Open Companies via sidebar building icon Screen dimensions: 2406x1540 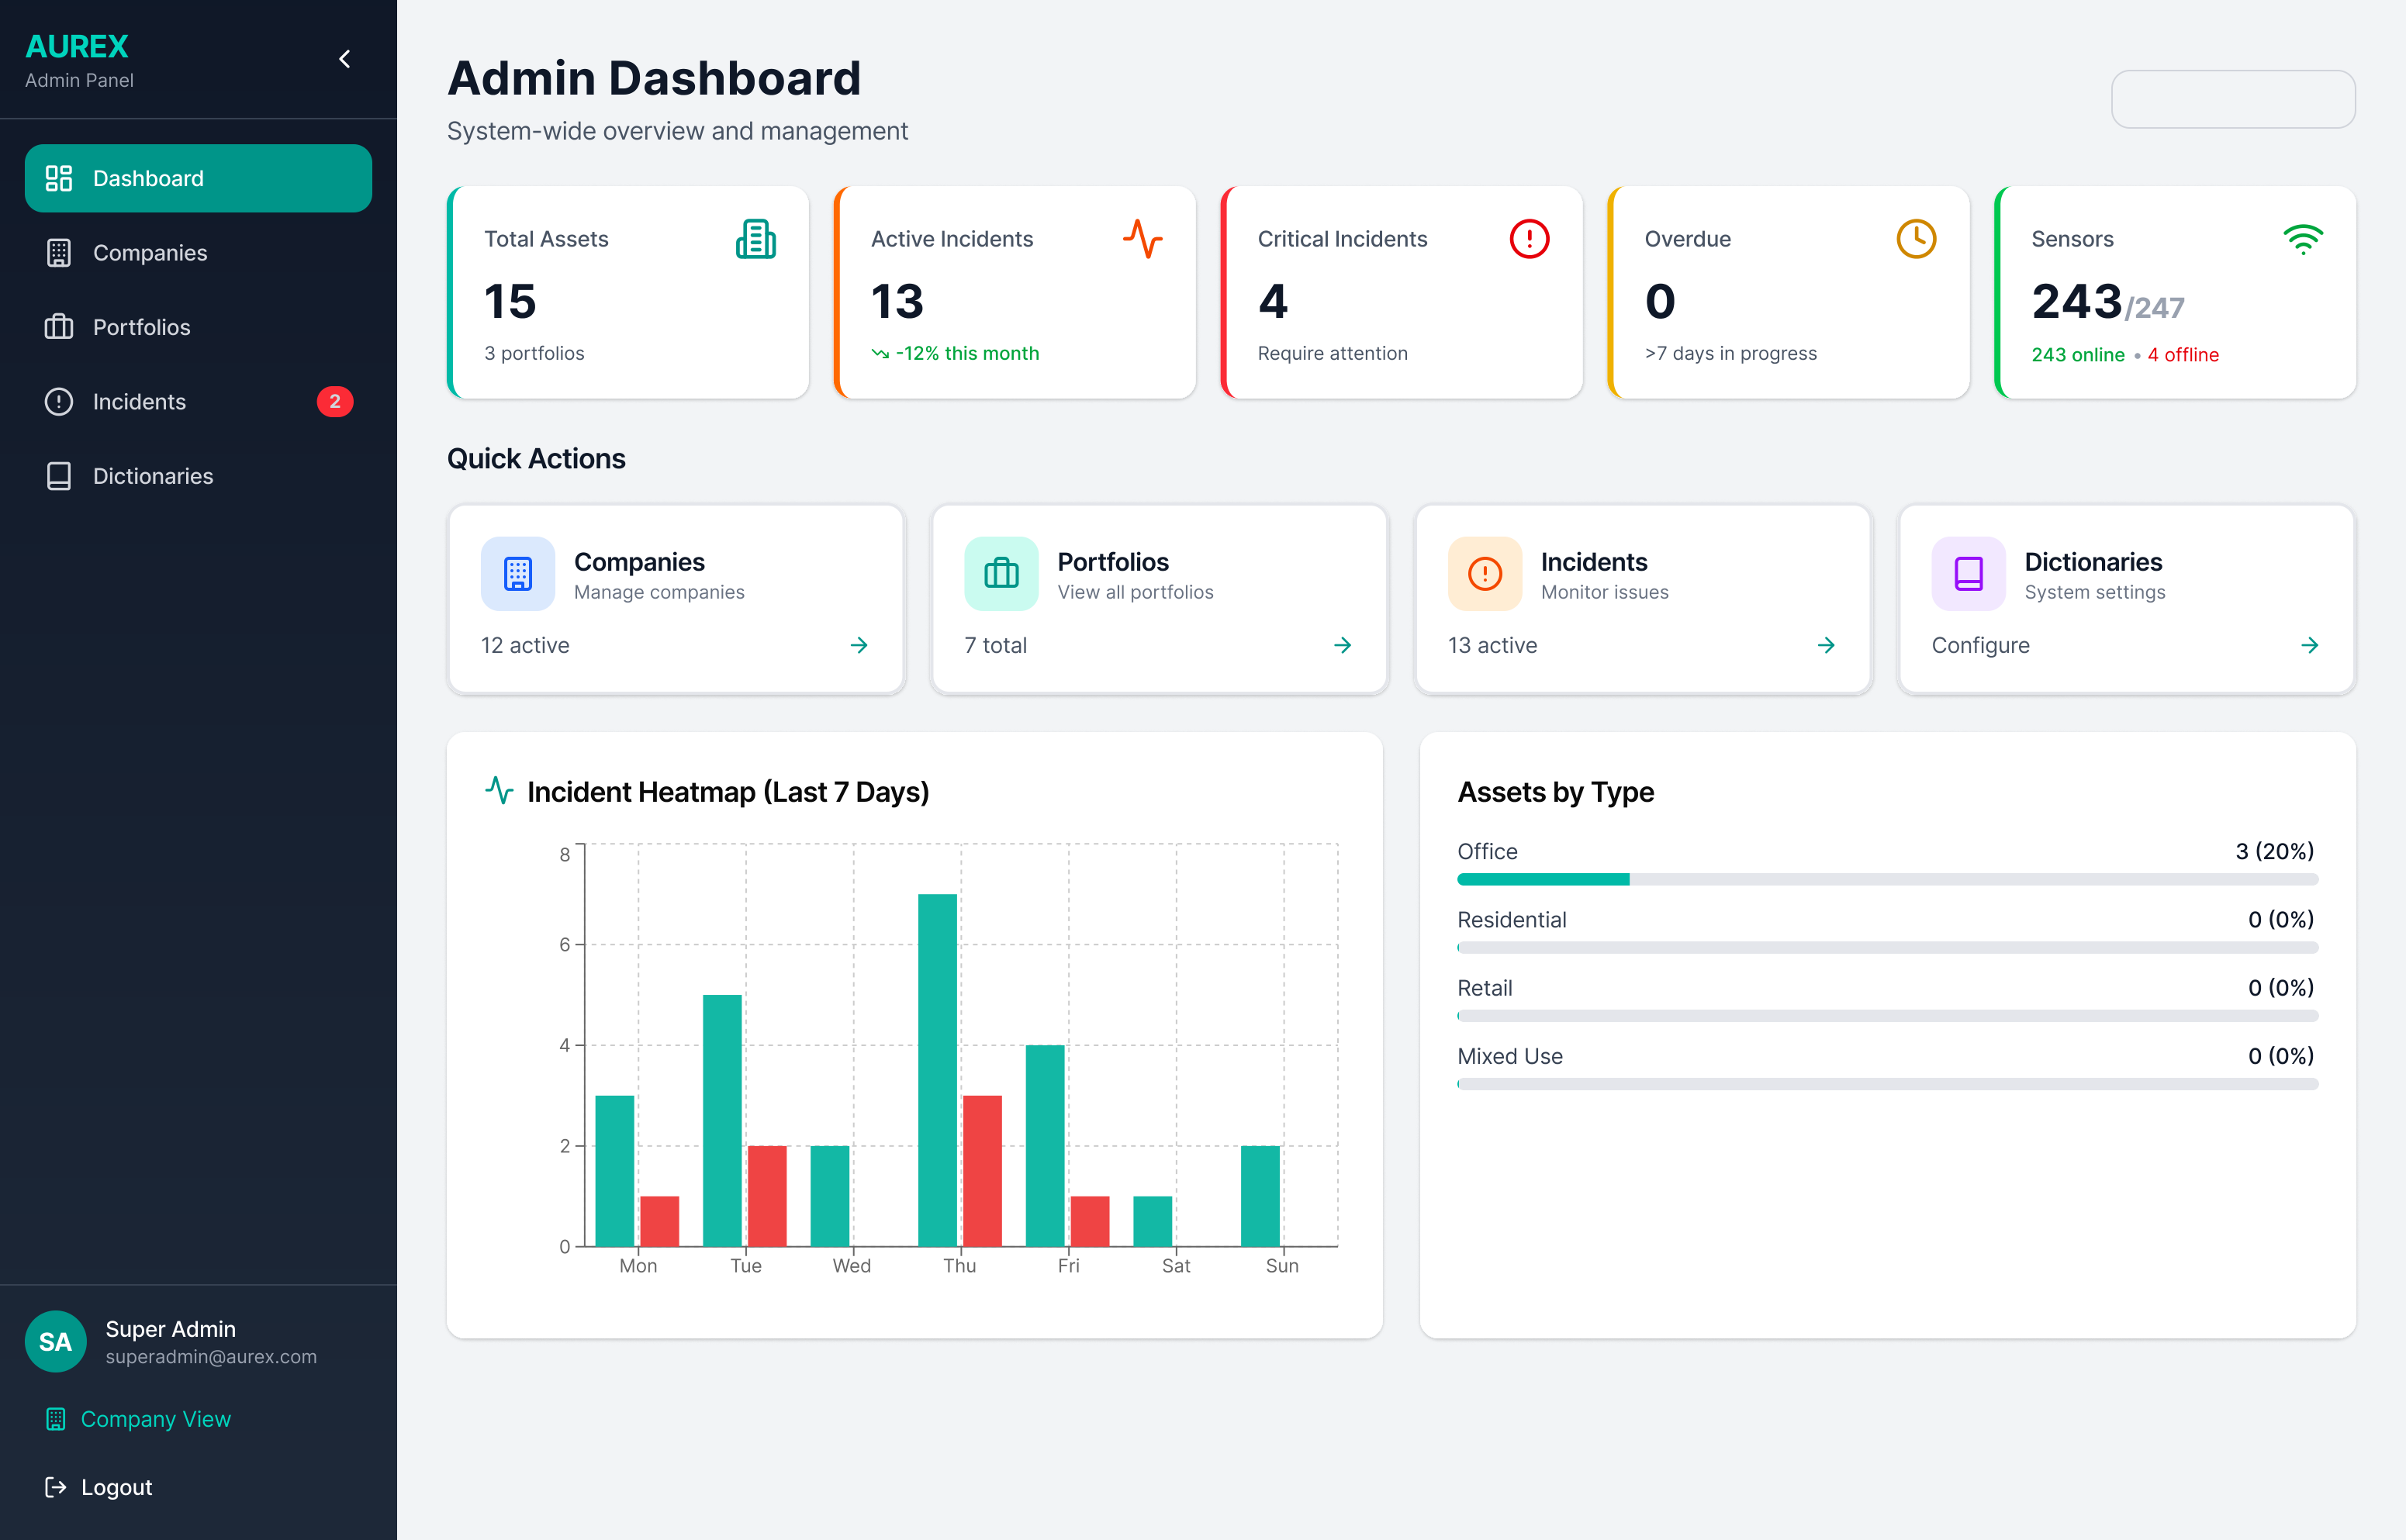tap(60, 253)
